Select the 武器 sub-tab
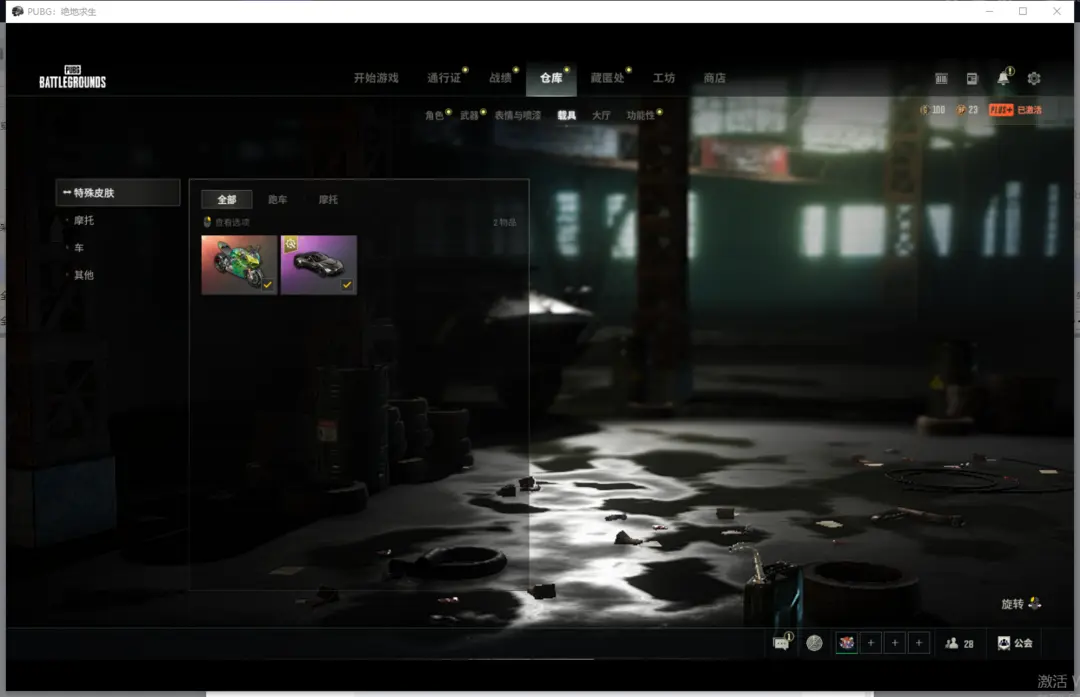This screenshot has height=697, width=1080. [x=470, y=115]
